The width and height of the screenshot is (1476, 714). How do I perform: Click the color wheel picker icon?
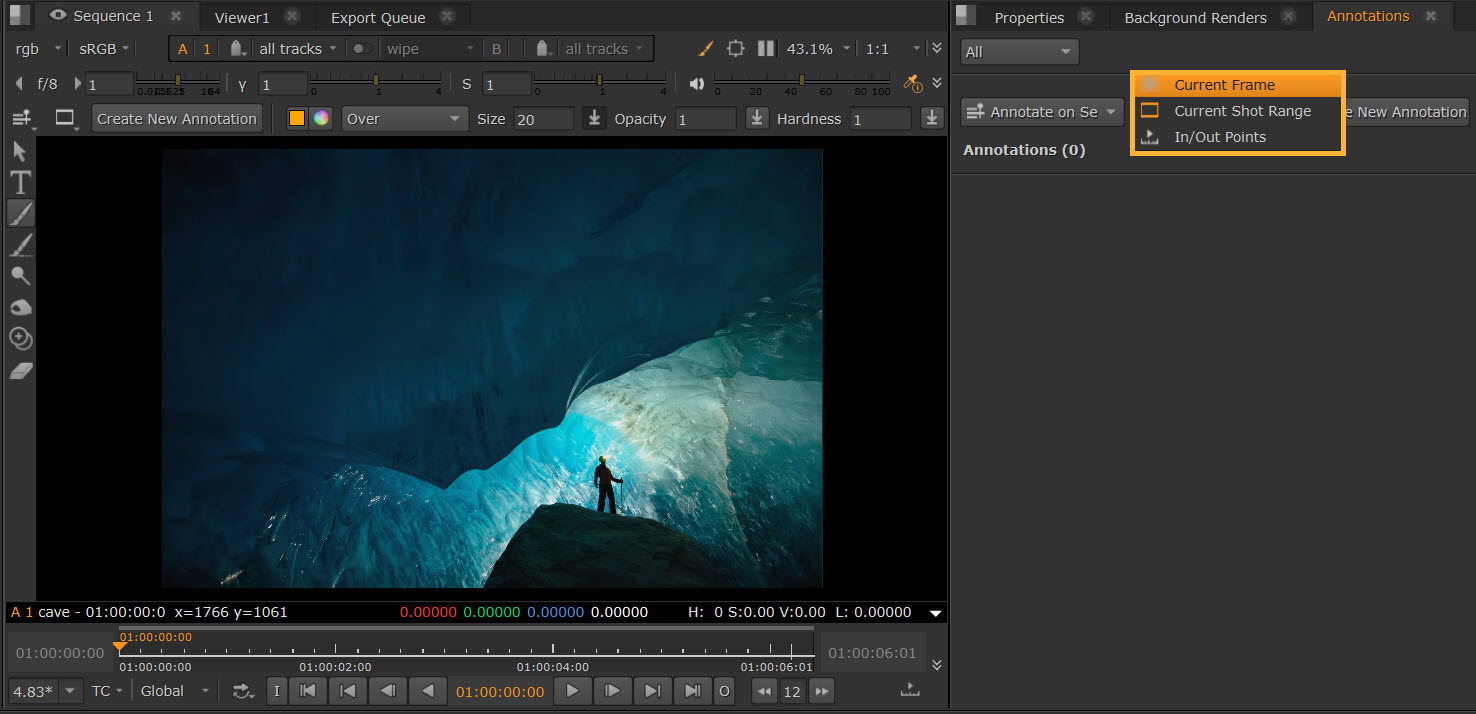[x=320, y=119]
